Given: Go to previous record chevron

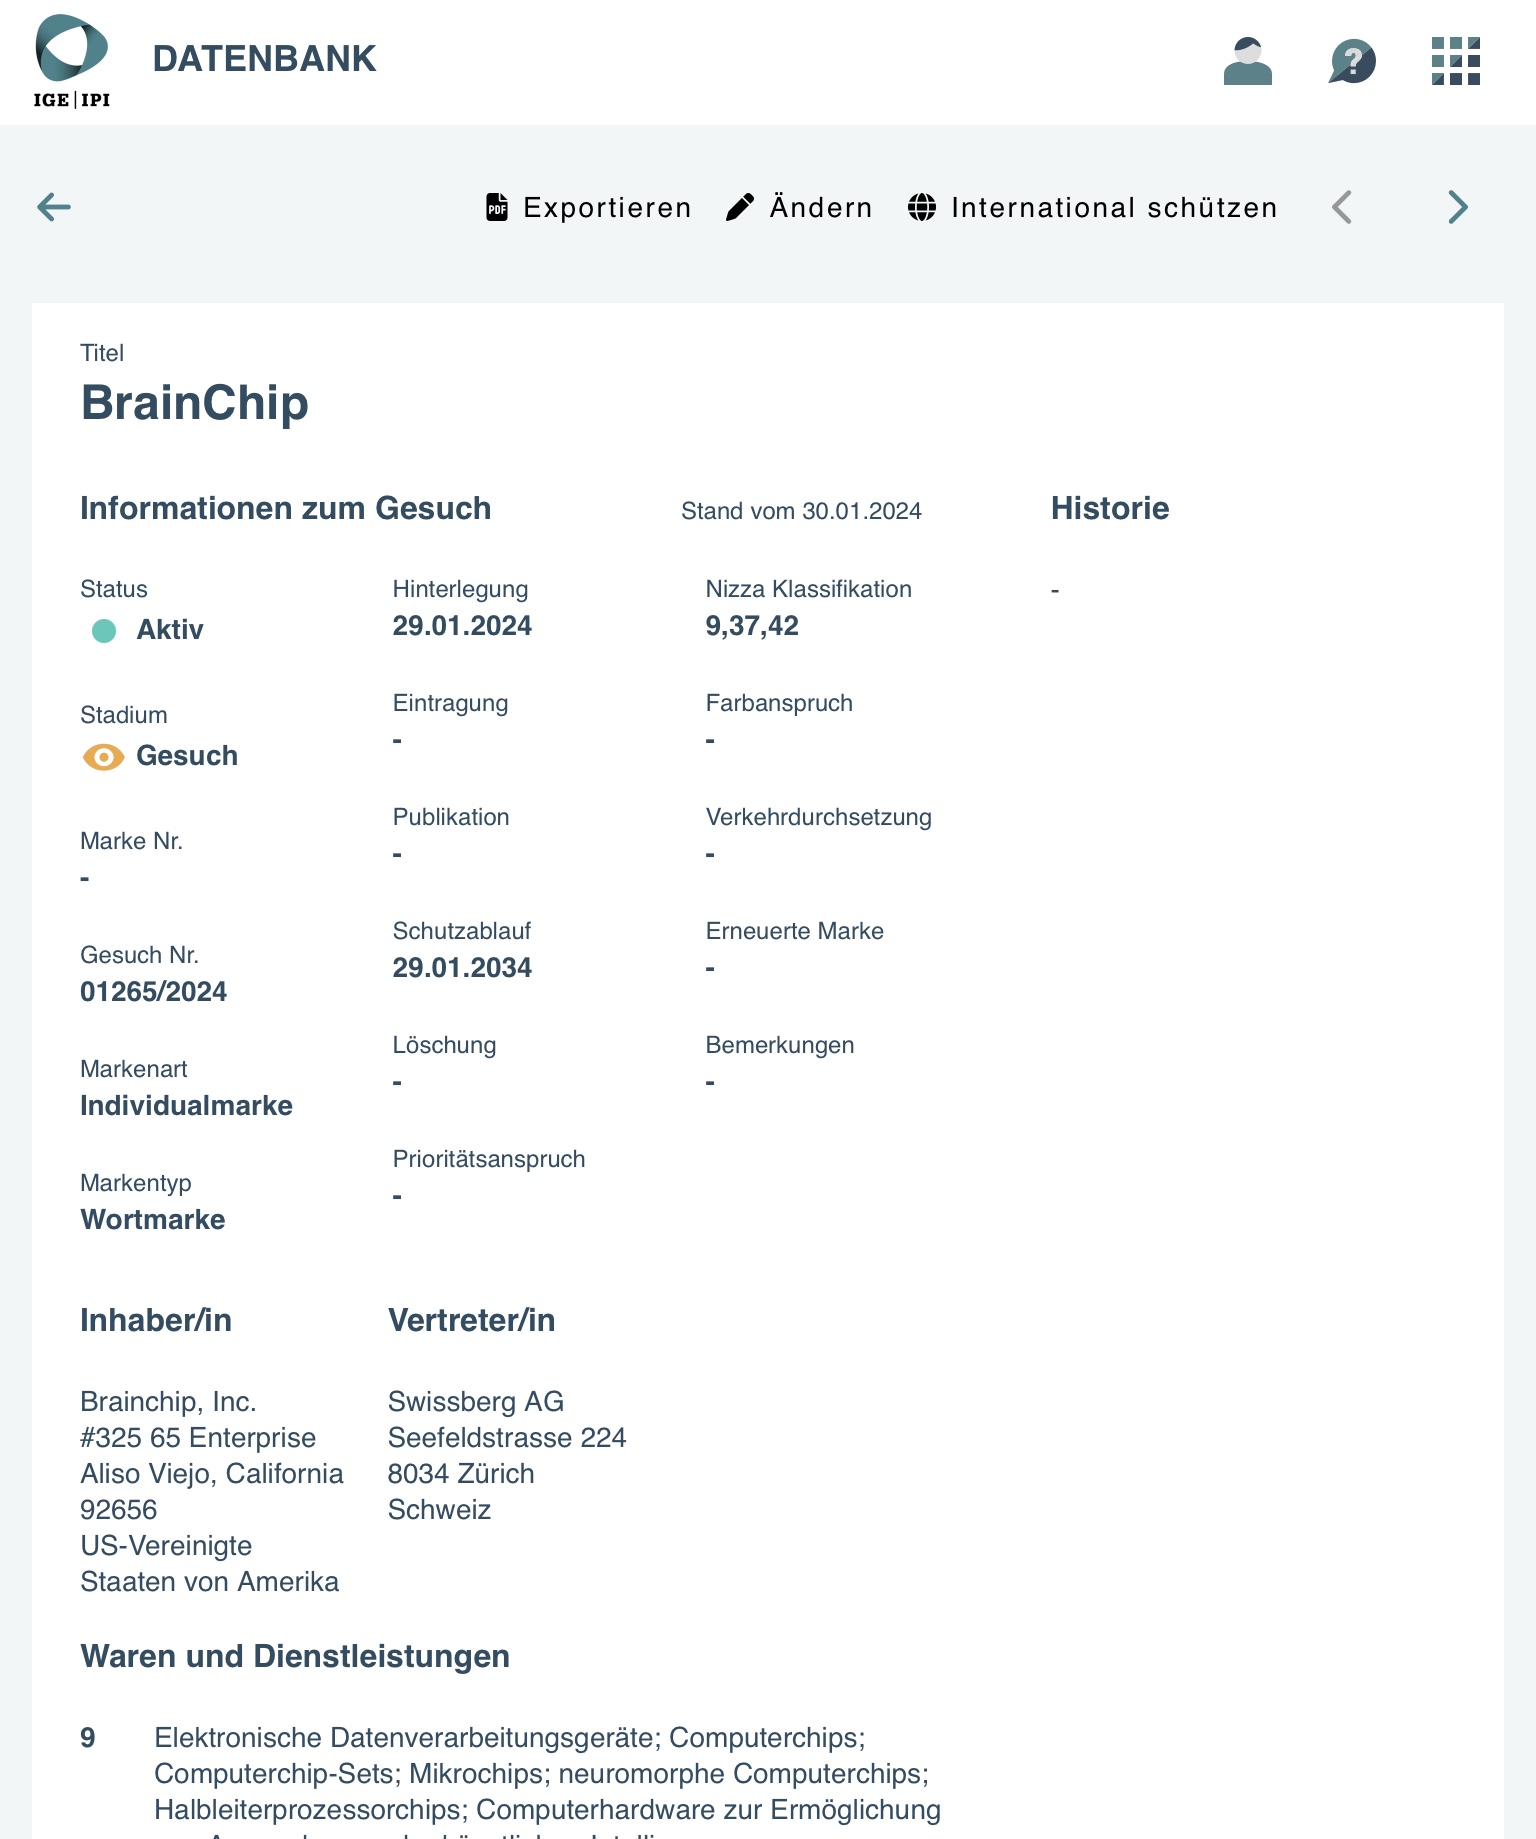Looking at the screenshot, I should tap(1342, 207).
